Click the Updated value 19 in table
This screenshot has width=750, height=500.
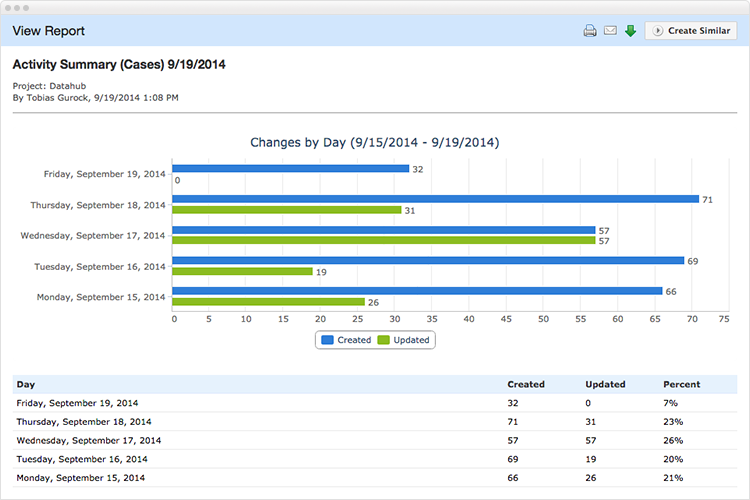click(x=591, y=459)
